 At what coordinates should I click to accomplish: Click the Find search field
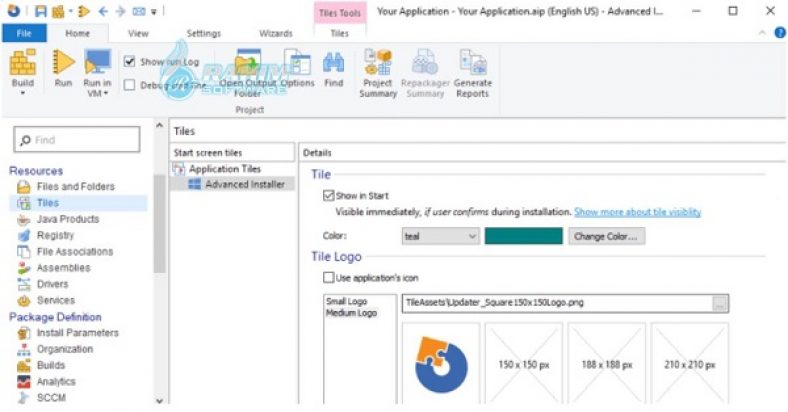pyautogui.click(x=76, y=140)
